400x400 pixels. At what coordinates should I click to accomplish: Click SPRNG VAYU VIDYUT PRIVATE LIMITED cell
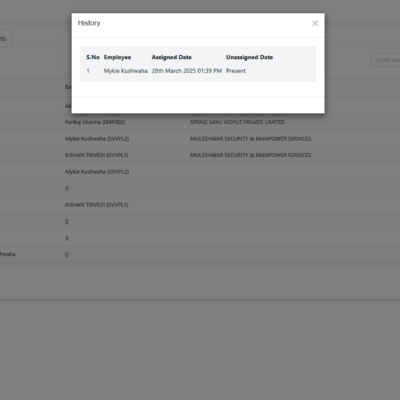coord(237,122)
